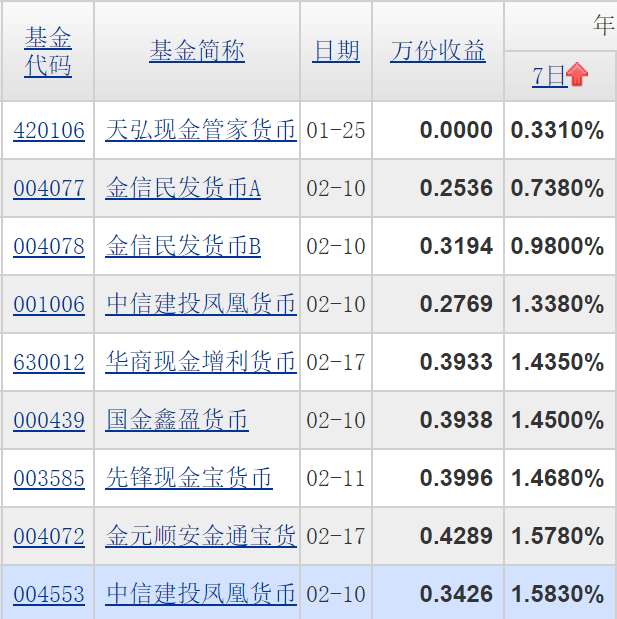Open 中信建投凤凰货币 in 004553 row
This screenshot has height=619, width=617.
tap(201, 594)
